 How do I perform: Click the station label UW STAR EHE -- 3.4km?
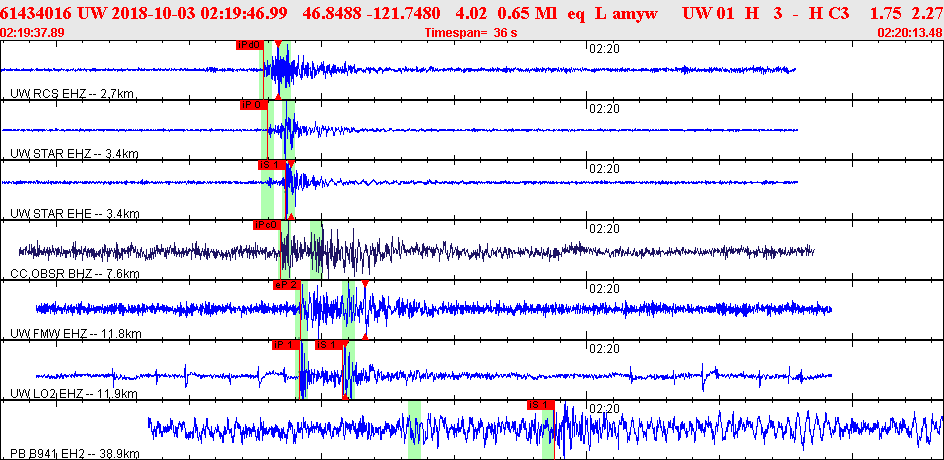[75, 213]
